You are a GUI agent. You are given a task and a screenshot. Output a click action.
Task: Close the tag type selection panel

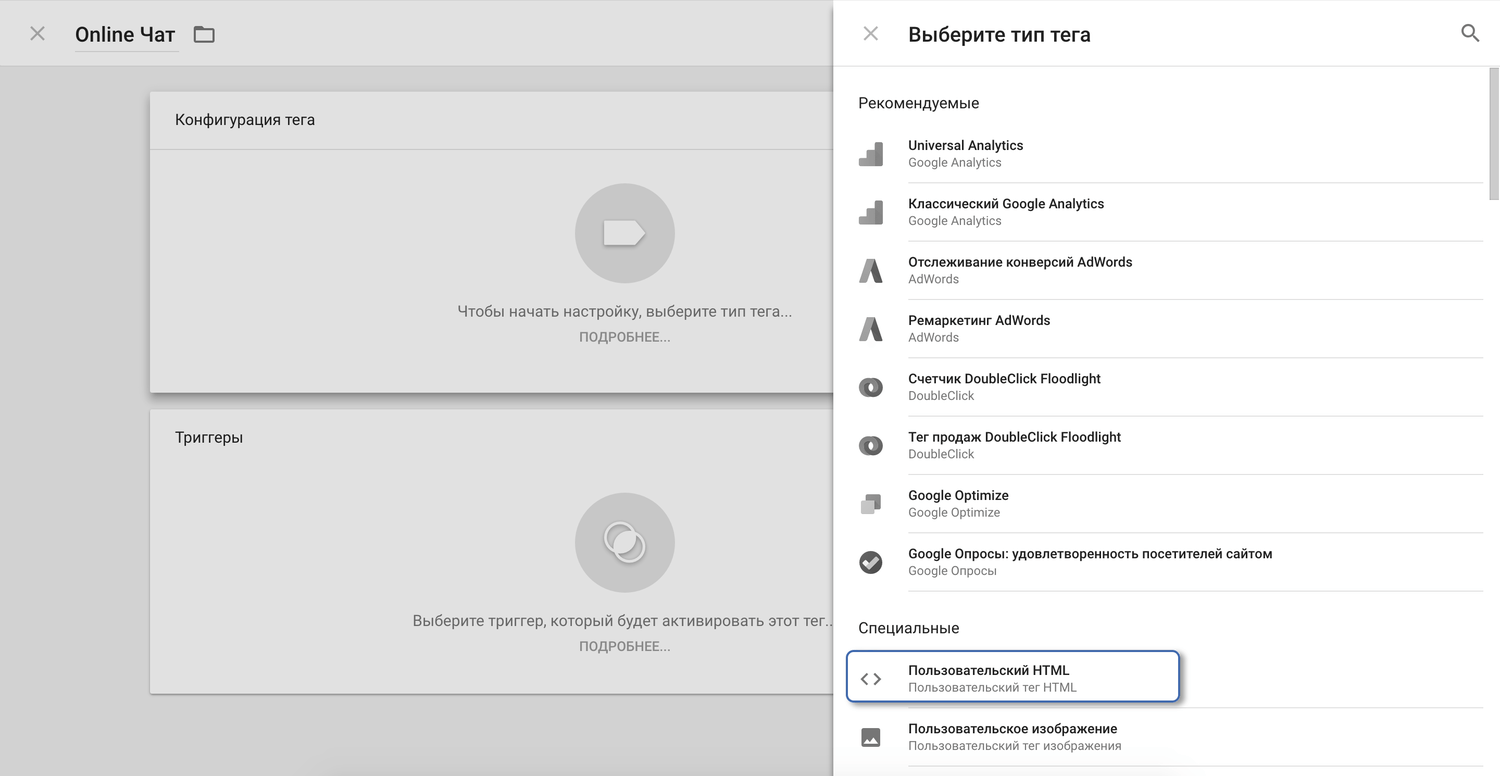click(x=870, y=34)
